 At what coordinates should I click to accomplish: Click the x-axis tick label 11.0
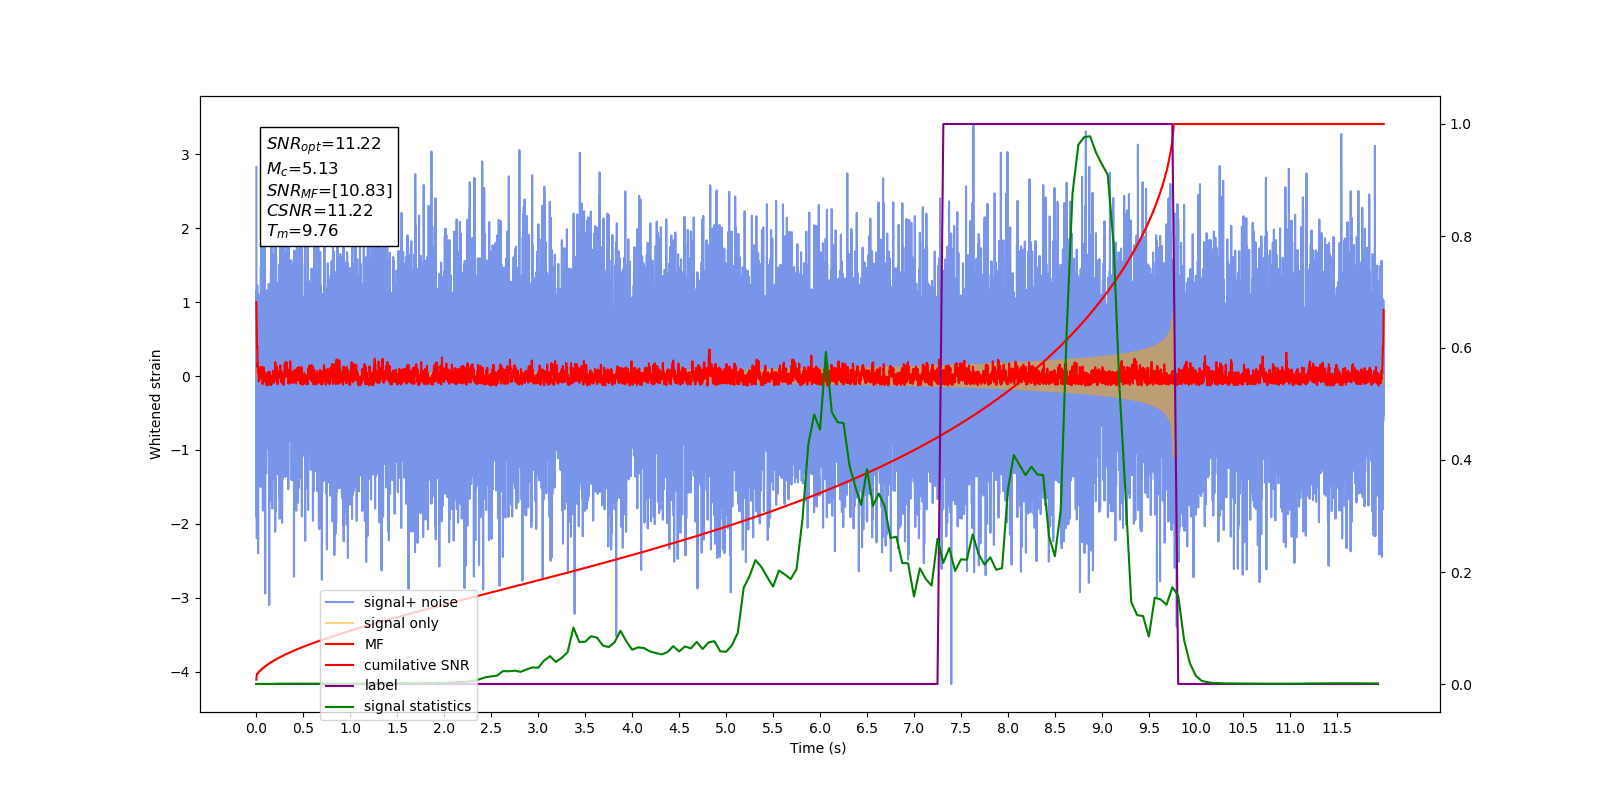[1290, 728]
